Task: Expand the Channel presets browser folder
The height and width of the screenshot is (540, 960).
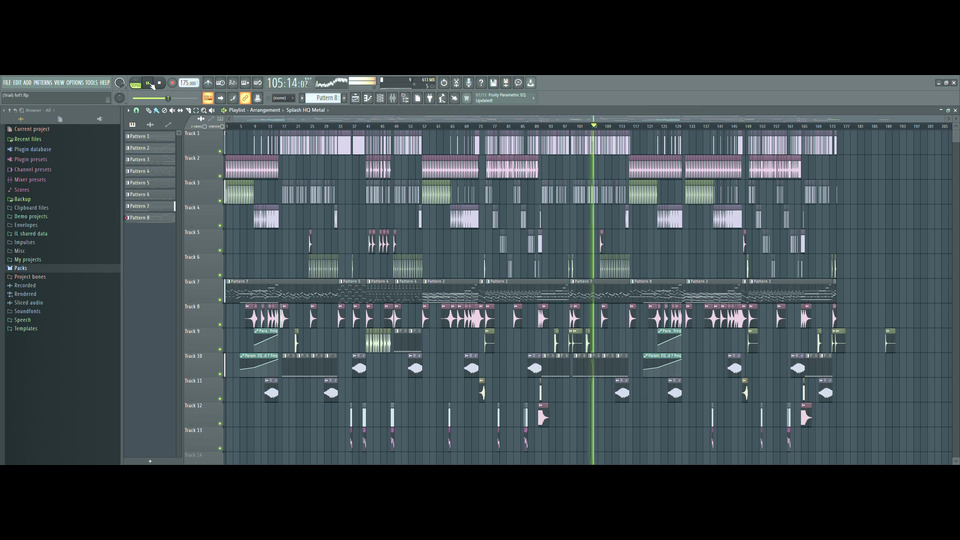Action: (x=32, y=169)
